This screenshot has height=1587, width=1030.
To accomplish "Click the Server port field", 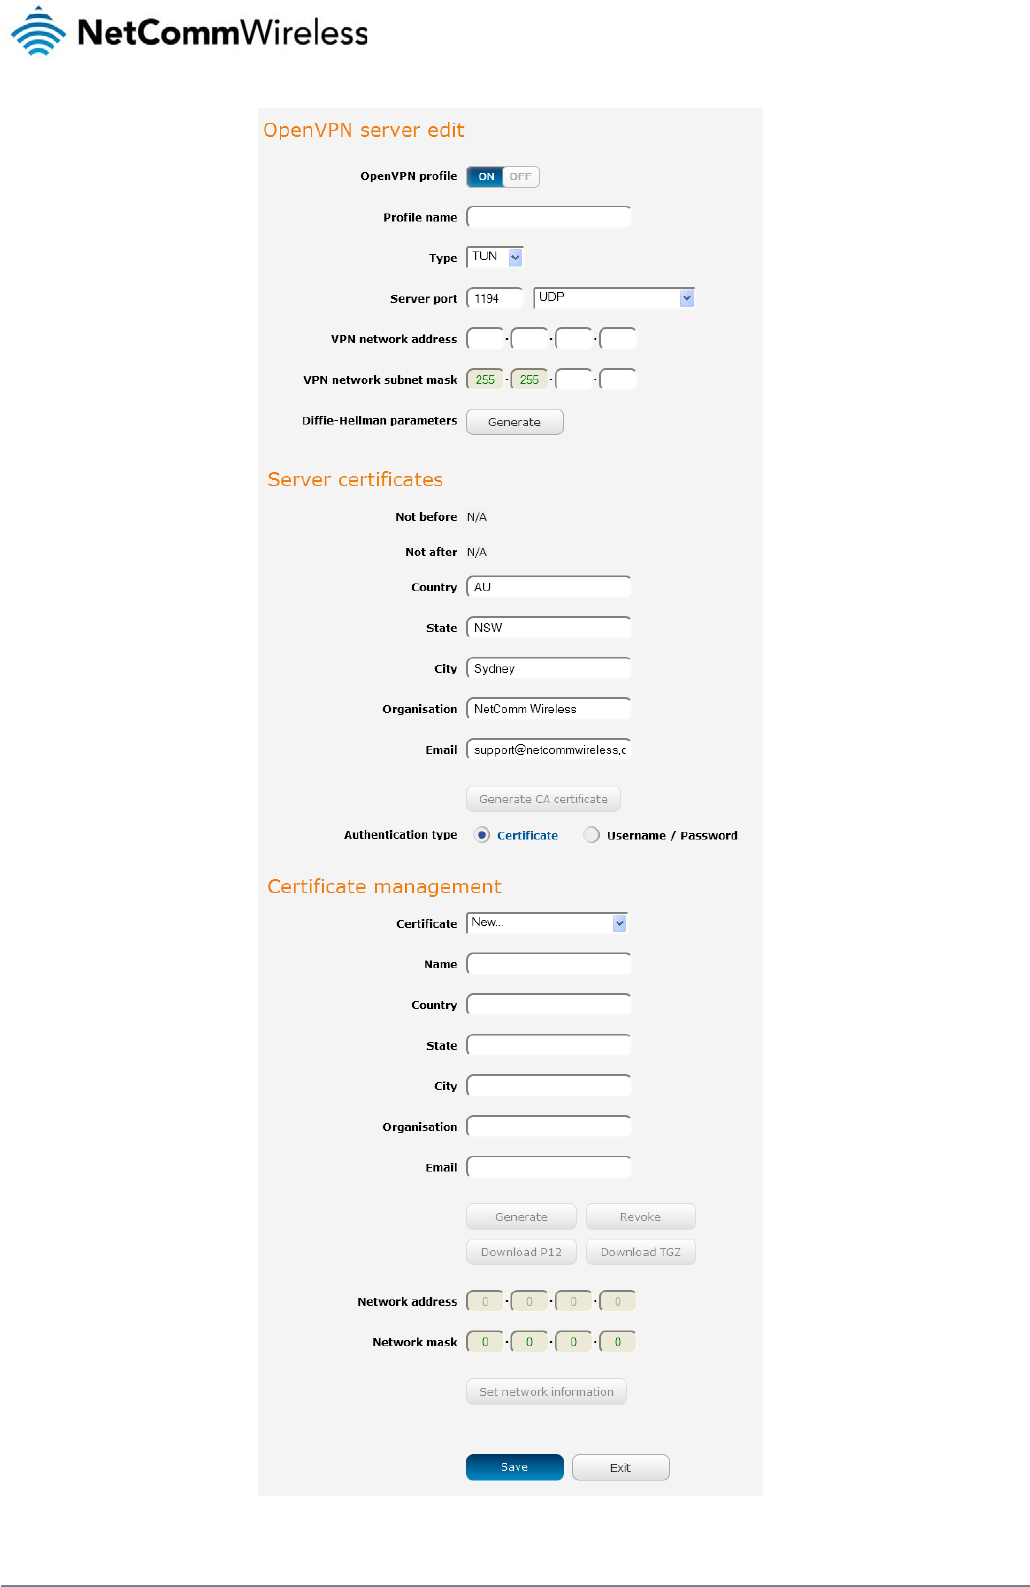I will point(495,298).
